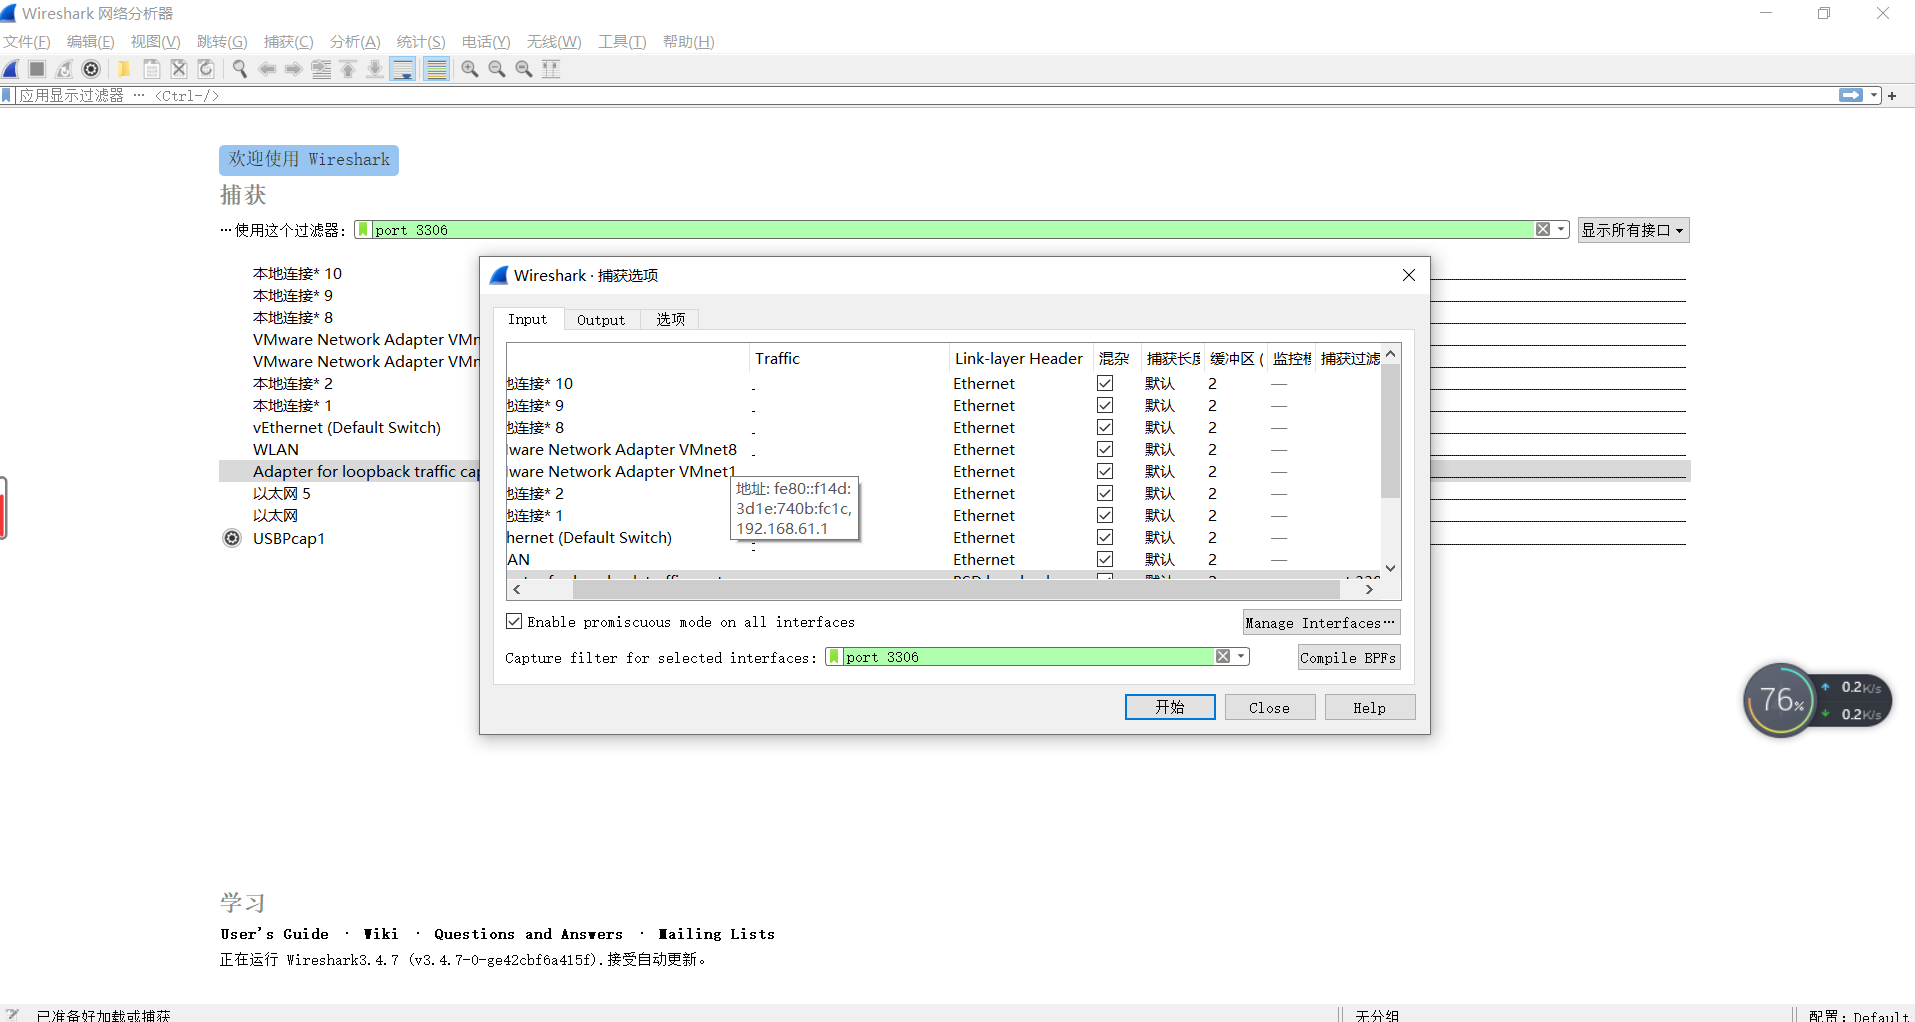Open the User's Guide link
The image size is (1915, 1022).
coord(274,934)
